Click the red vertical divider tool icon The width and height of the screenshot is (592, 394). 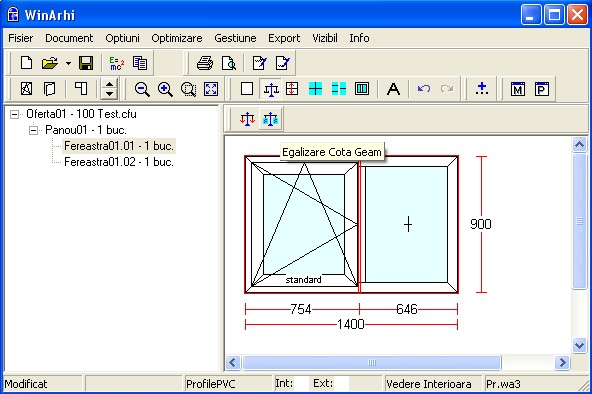point(292,89)
